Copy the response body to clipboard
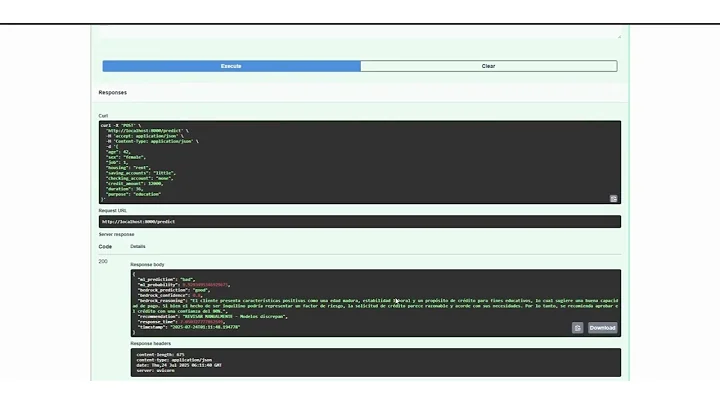The width and height of the screenshot is (720, 404). [x=578, y=328]
